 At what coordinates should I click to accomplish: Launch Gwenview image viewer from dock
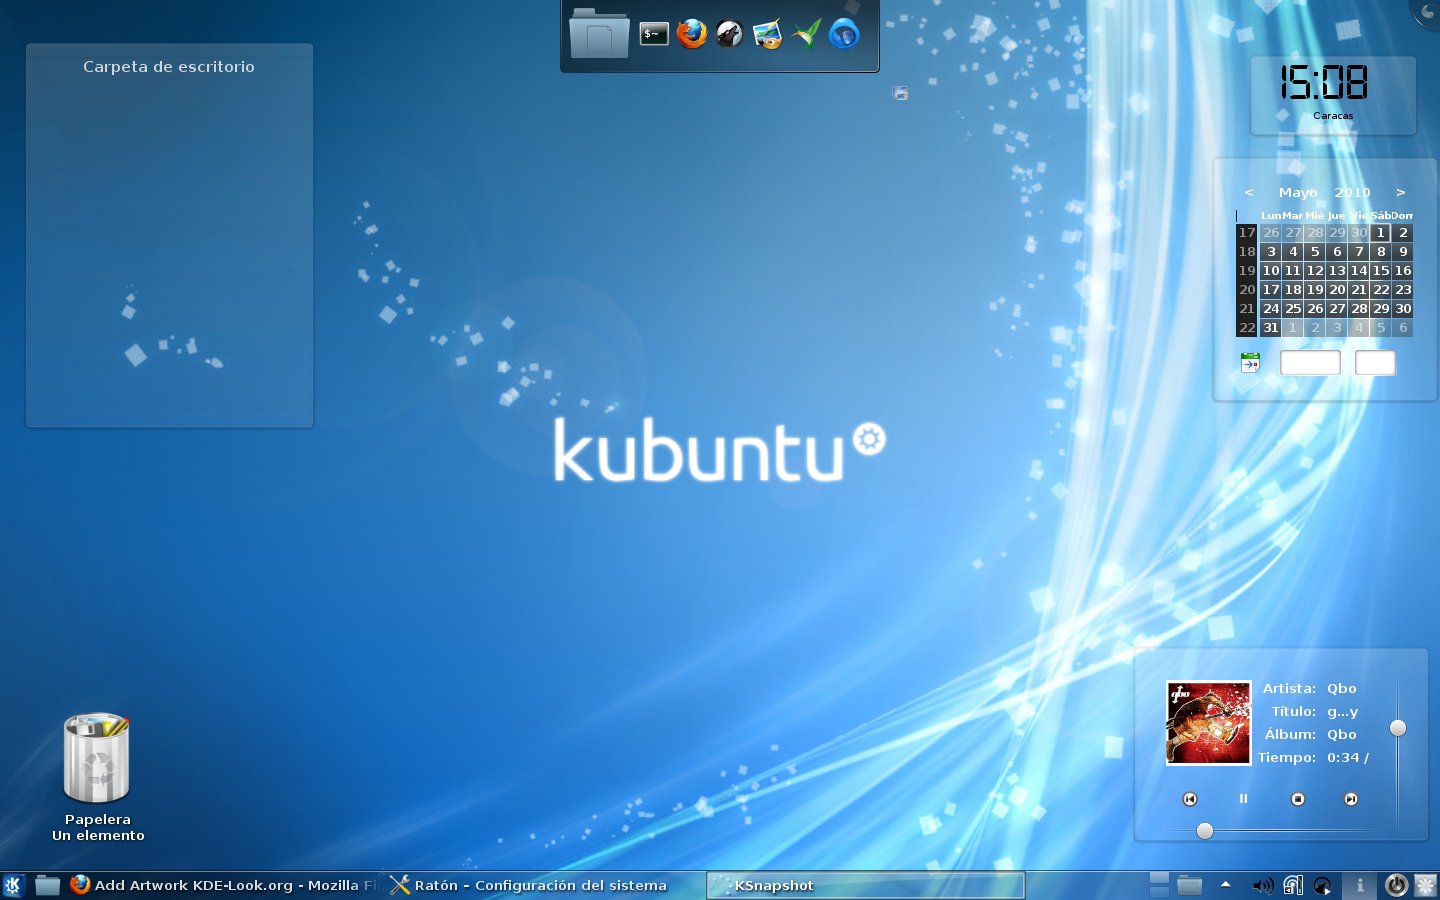768,34
